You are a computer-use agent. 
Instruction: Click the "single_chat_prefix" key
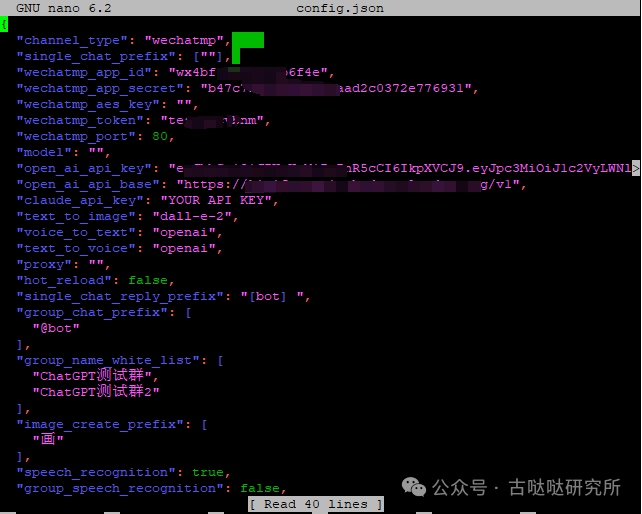pos(96,57)
